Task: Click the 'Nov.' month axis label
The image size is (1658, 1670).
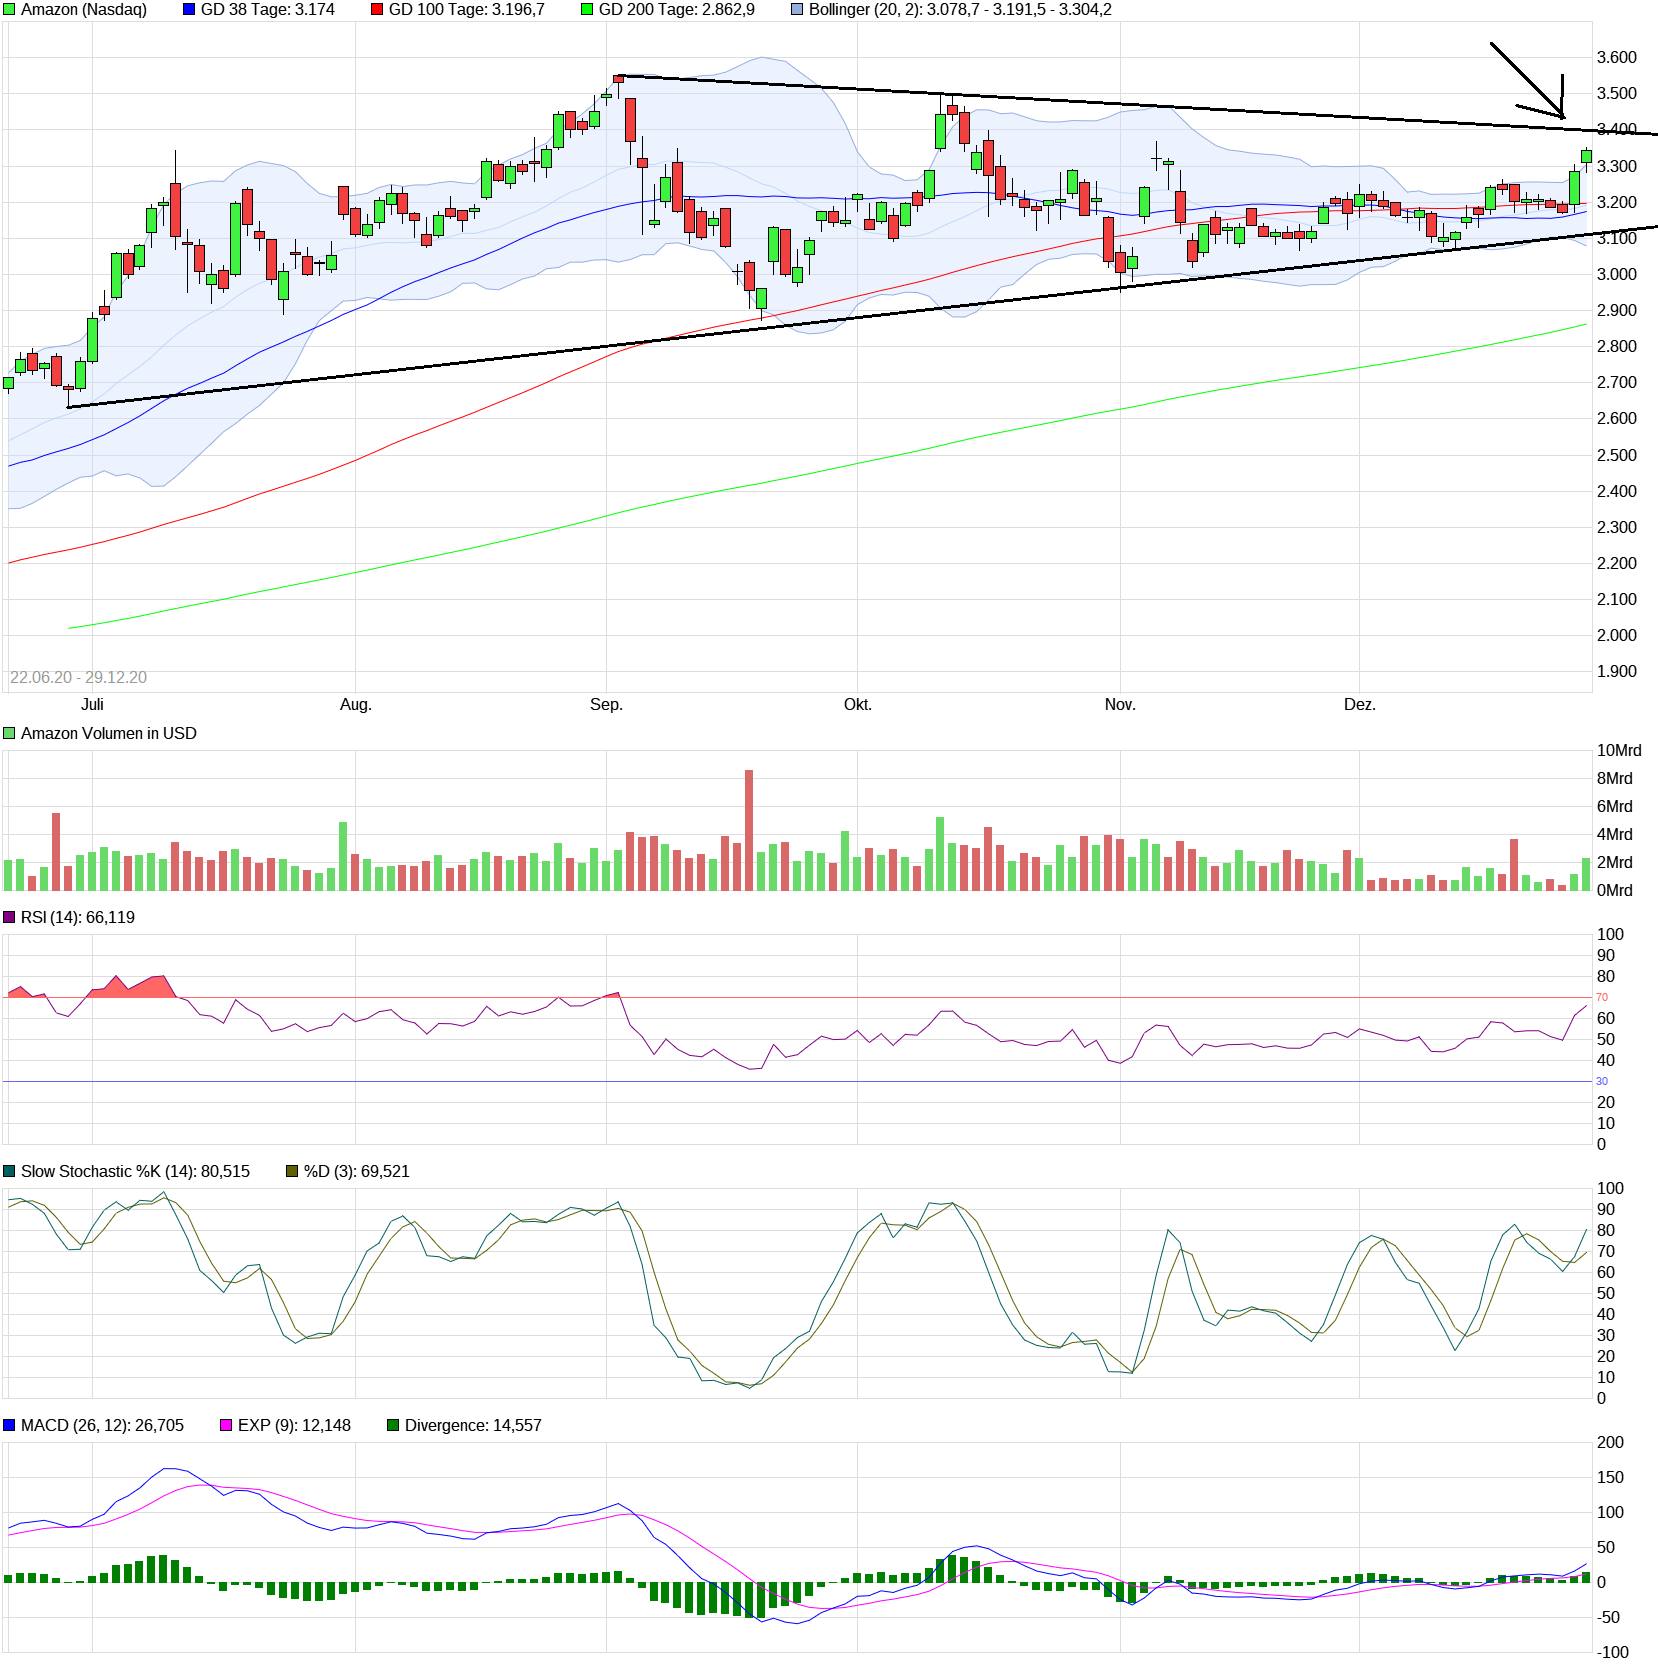Action: (1120, 705)
